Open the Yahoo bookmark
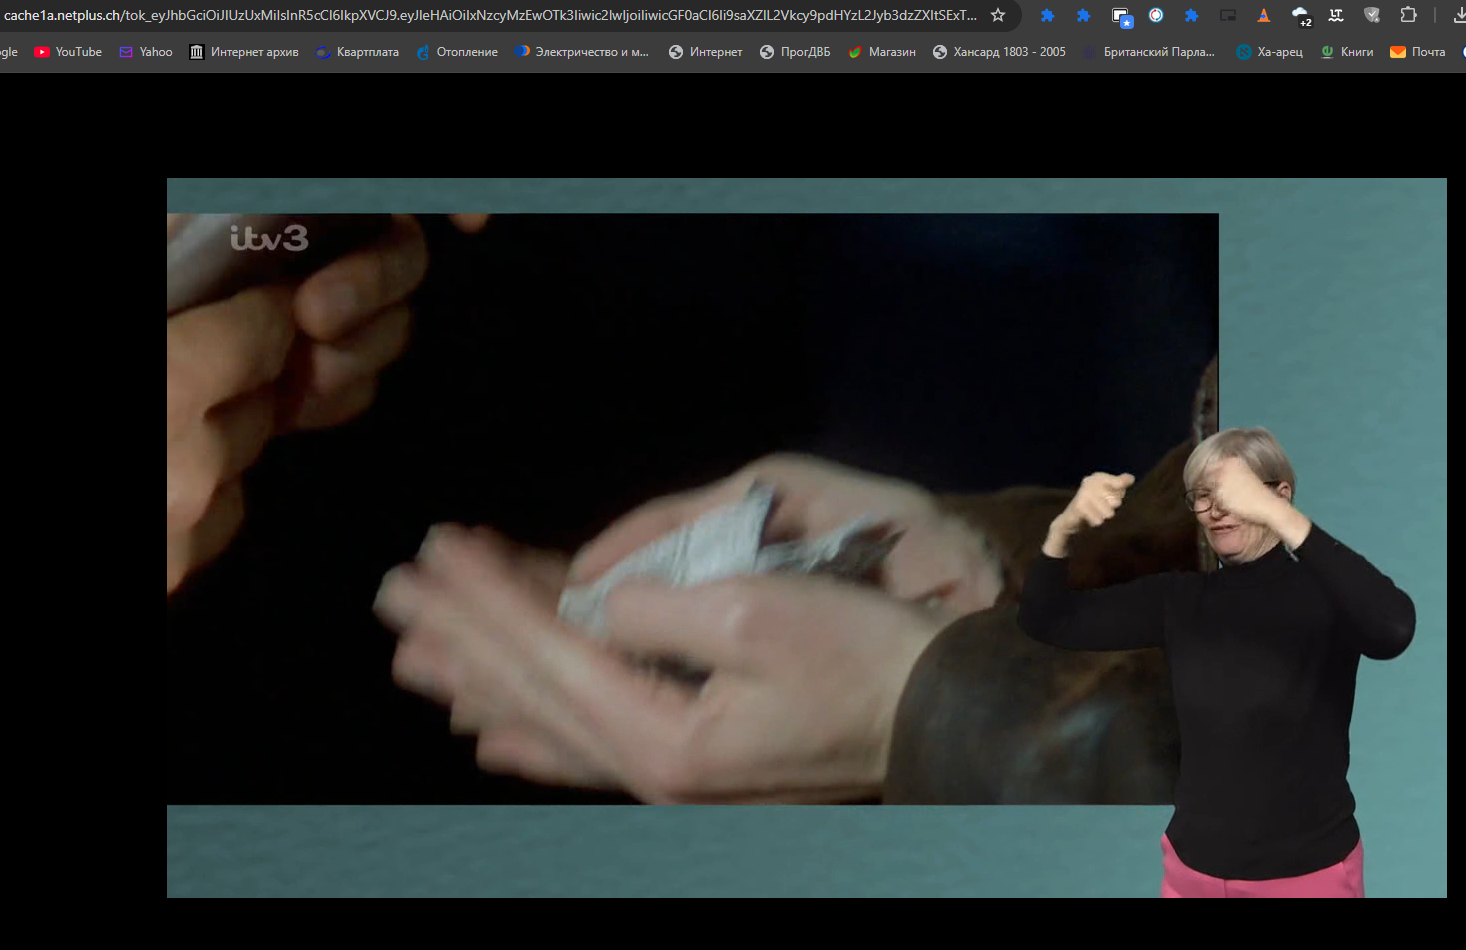1466x950 pixels. (x=146, y=52)
